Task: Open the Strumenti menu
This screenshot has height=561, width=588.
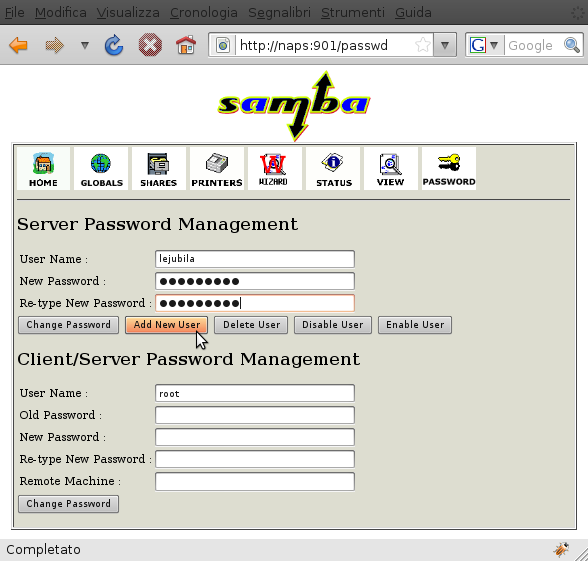Action: 353,12
